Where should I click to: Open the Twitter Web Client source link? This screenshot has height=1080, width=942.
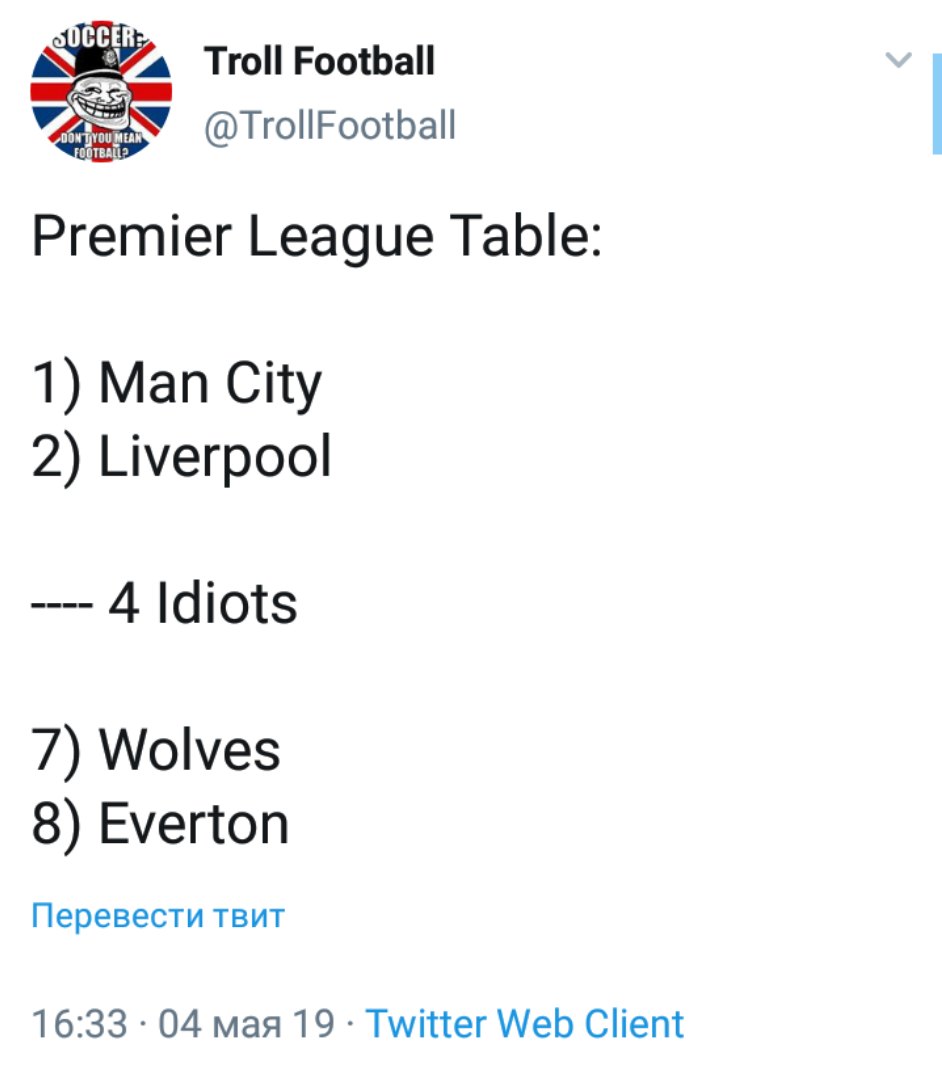(525, 1024)
